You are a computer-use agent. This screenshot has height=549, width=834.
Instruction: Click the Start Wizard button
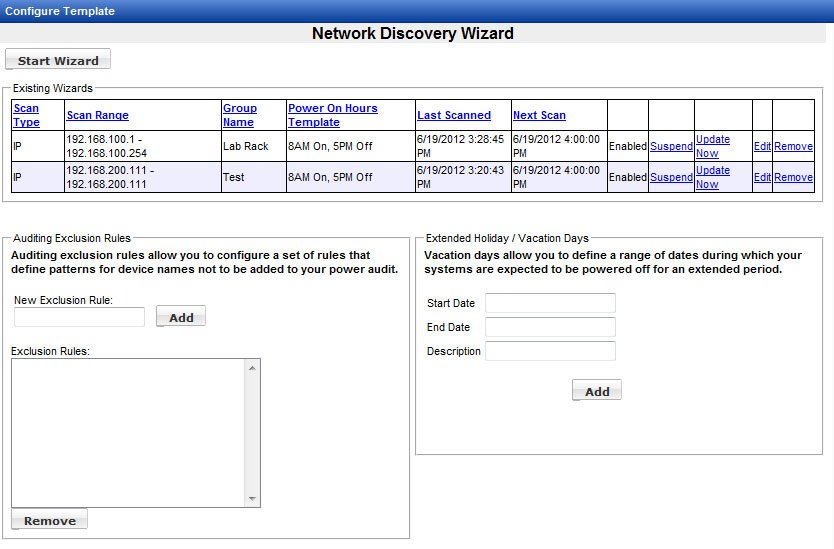[x=58, y=61]
